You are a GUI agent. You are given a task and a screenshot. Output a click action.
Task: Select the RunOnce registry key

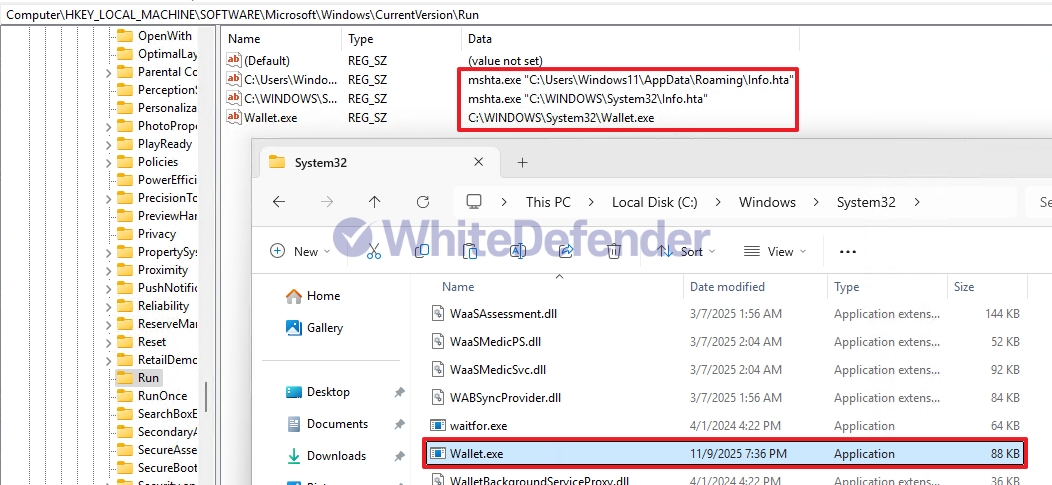click(x=162, y=396)
